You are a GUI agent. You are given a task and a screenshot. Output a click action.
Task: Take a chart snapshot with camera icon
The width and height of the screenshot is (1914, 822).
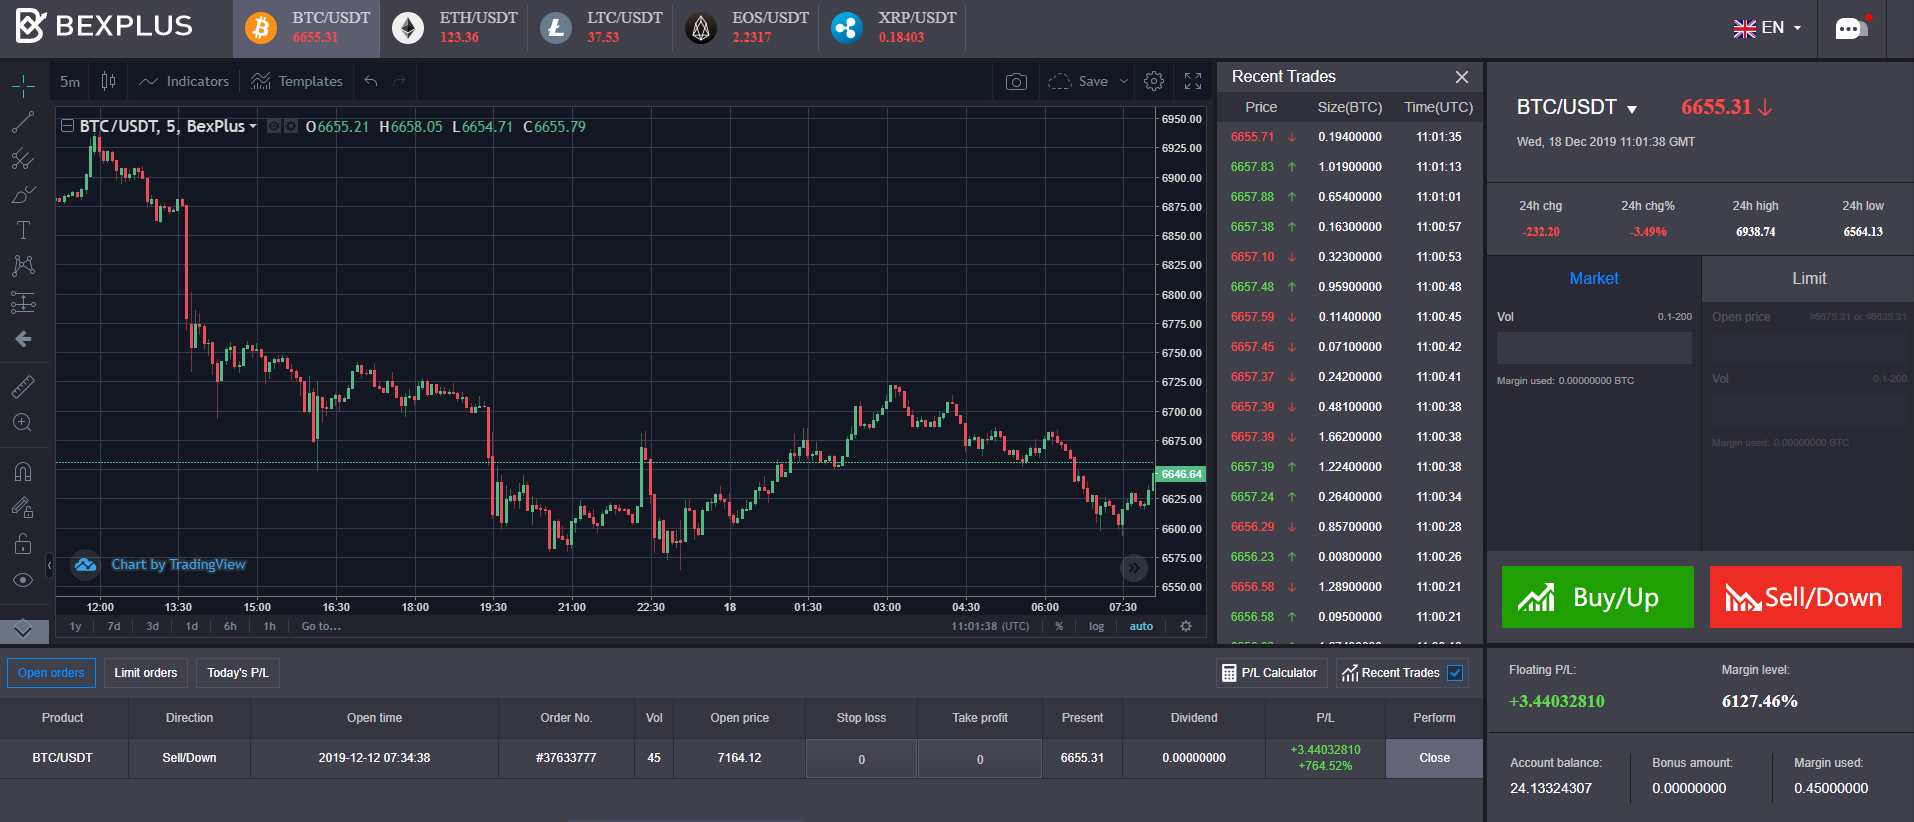[1016, 82]
